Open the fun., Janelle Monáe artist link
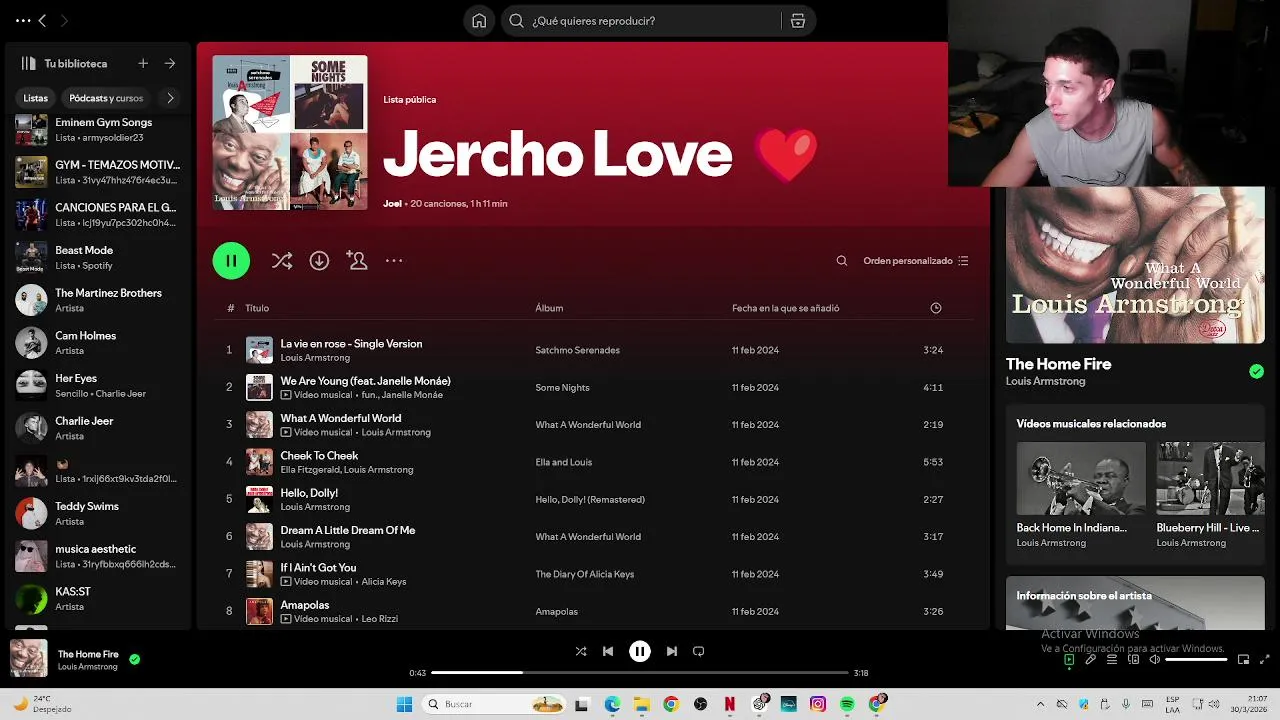 (402, 395)
